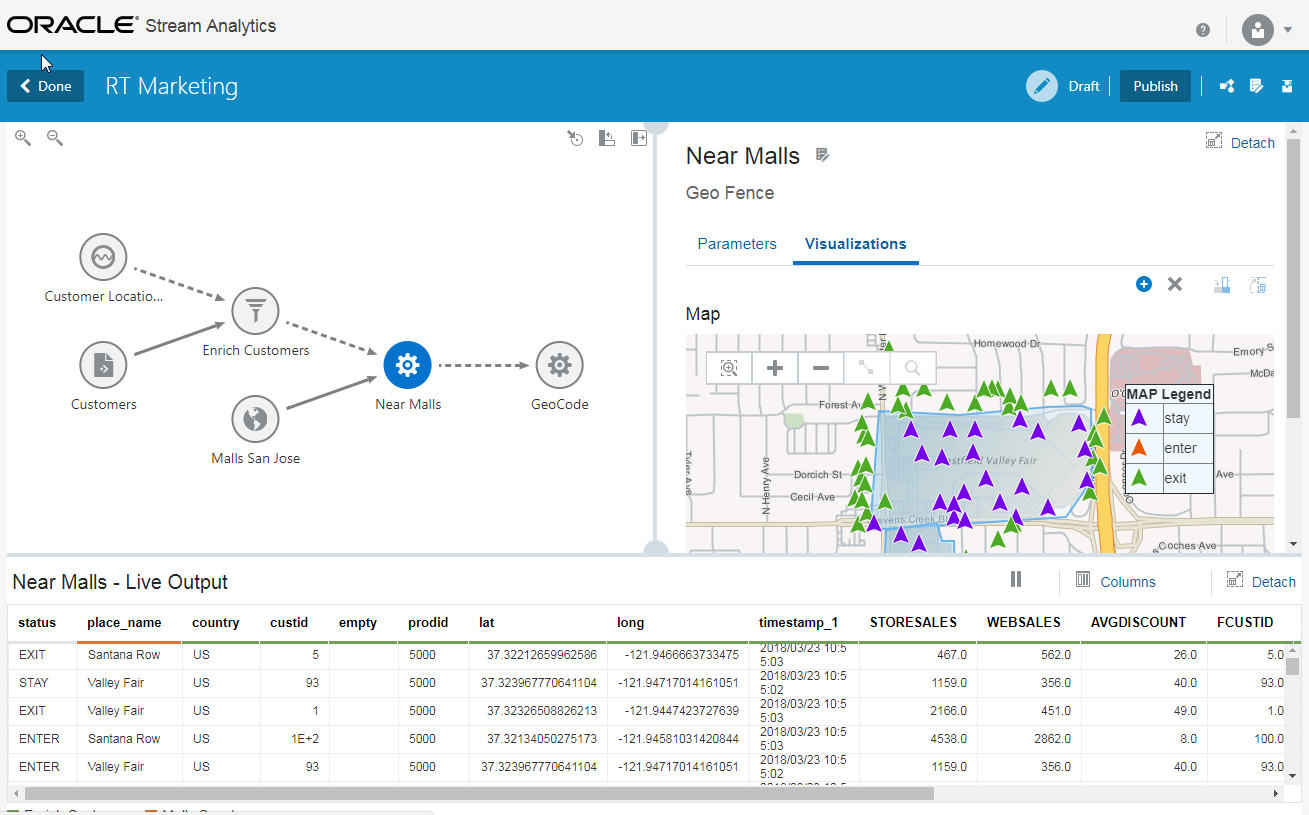This screenshot has height=815, width=1309.
Task: Click the Publish button
Action: pos(1155,86)
